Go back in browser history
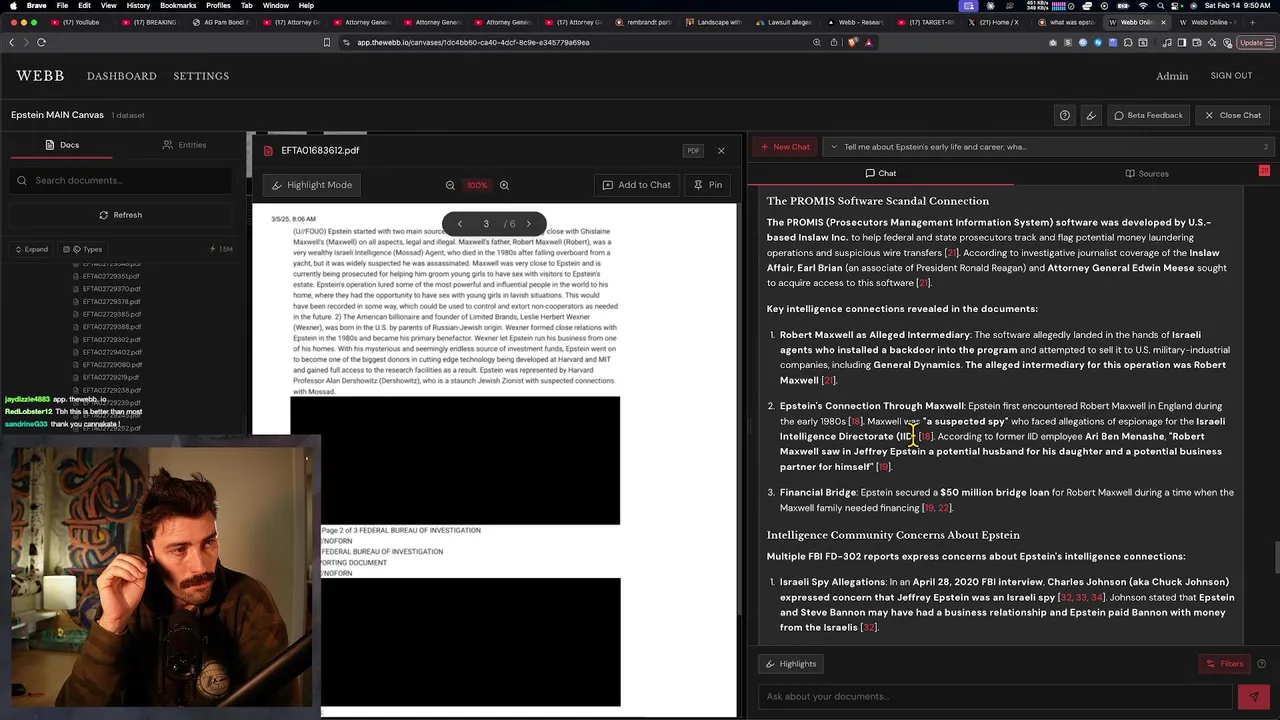1280x720 pixels. (11, 42)
